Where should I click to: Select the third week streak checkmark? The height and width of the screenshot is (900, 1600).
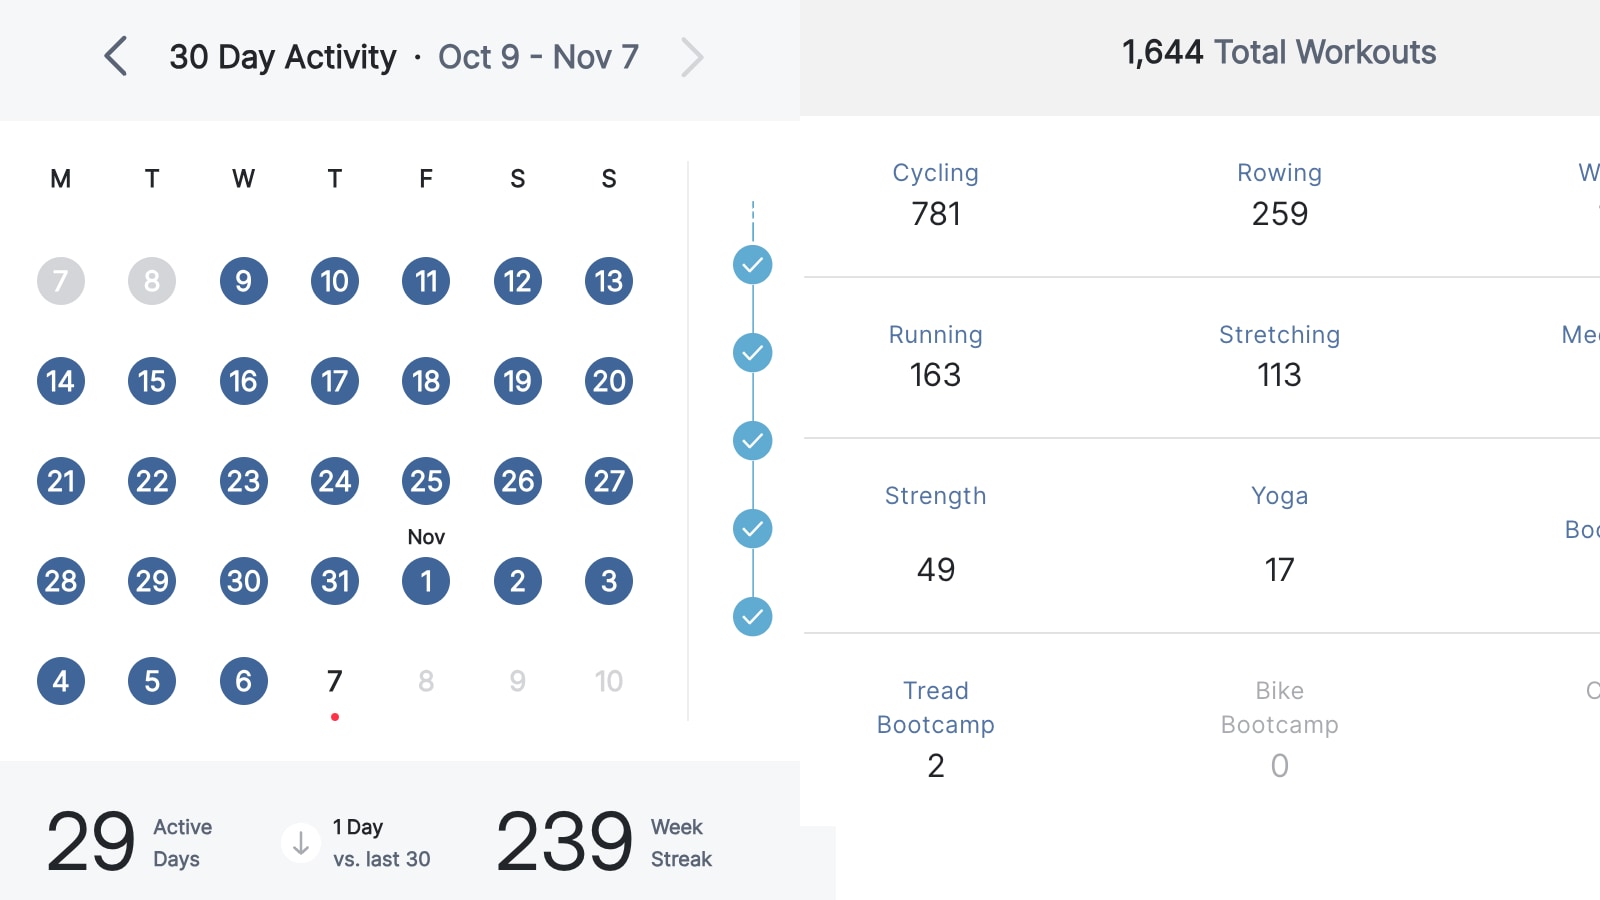tap(753, 441)
